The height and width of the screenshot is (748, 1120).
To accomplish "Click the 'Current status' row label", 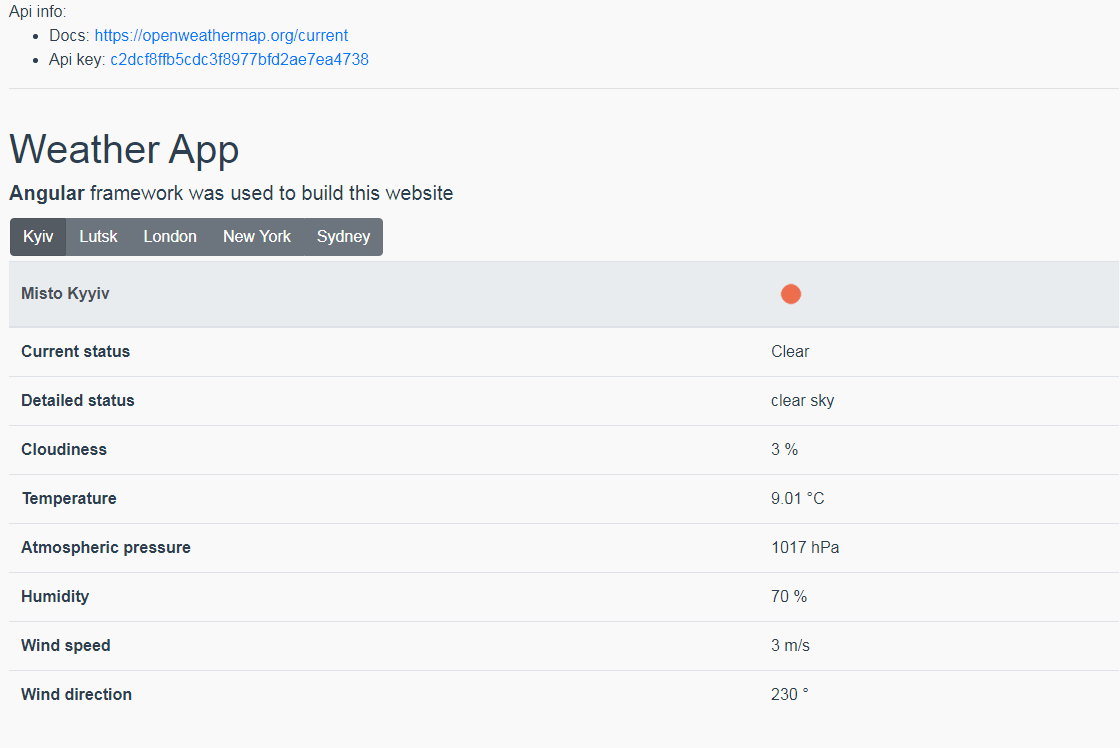I will tap(76, 351).
